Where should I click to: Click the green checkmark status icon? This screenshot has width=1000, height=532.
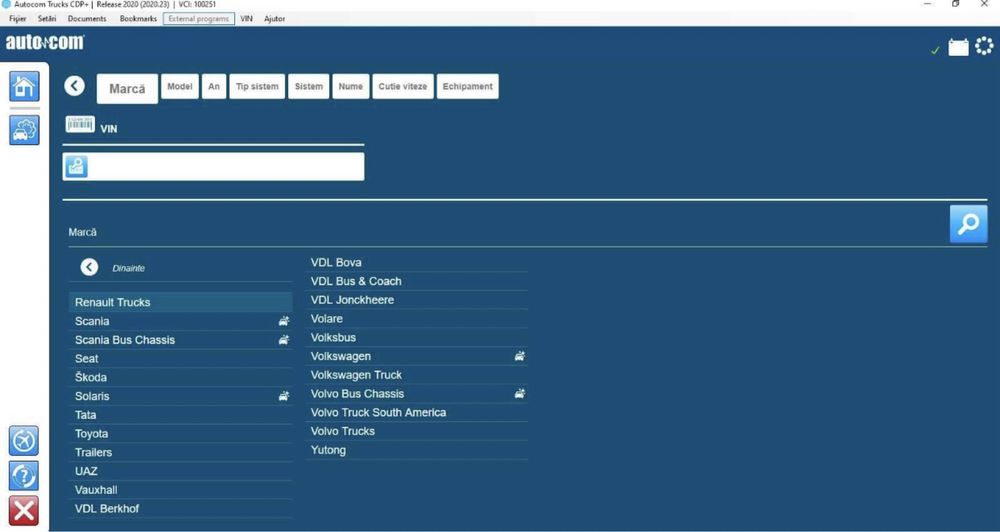(935, 50)
